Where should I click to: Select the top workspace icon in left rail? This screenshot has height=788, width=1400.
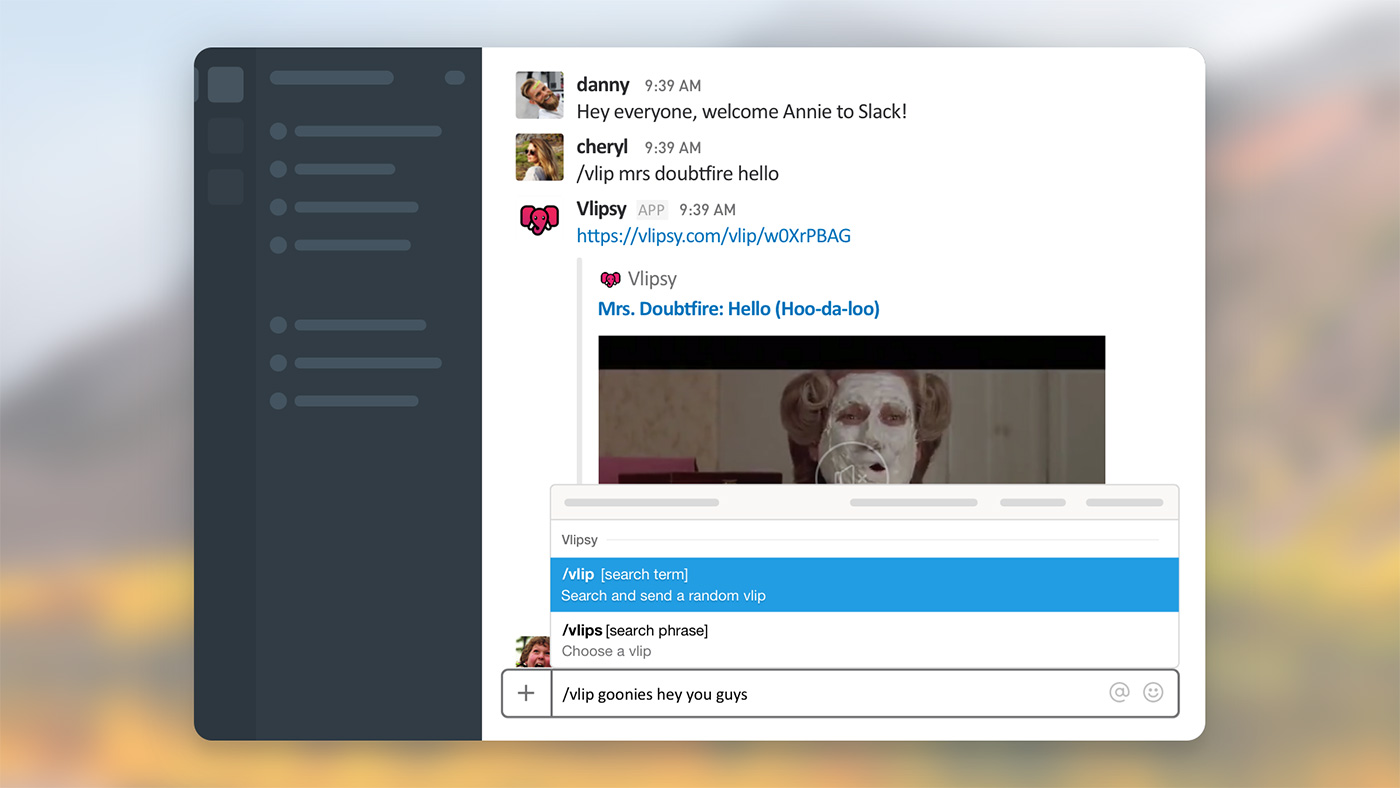coord(226,85)
